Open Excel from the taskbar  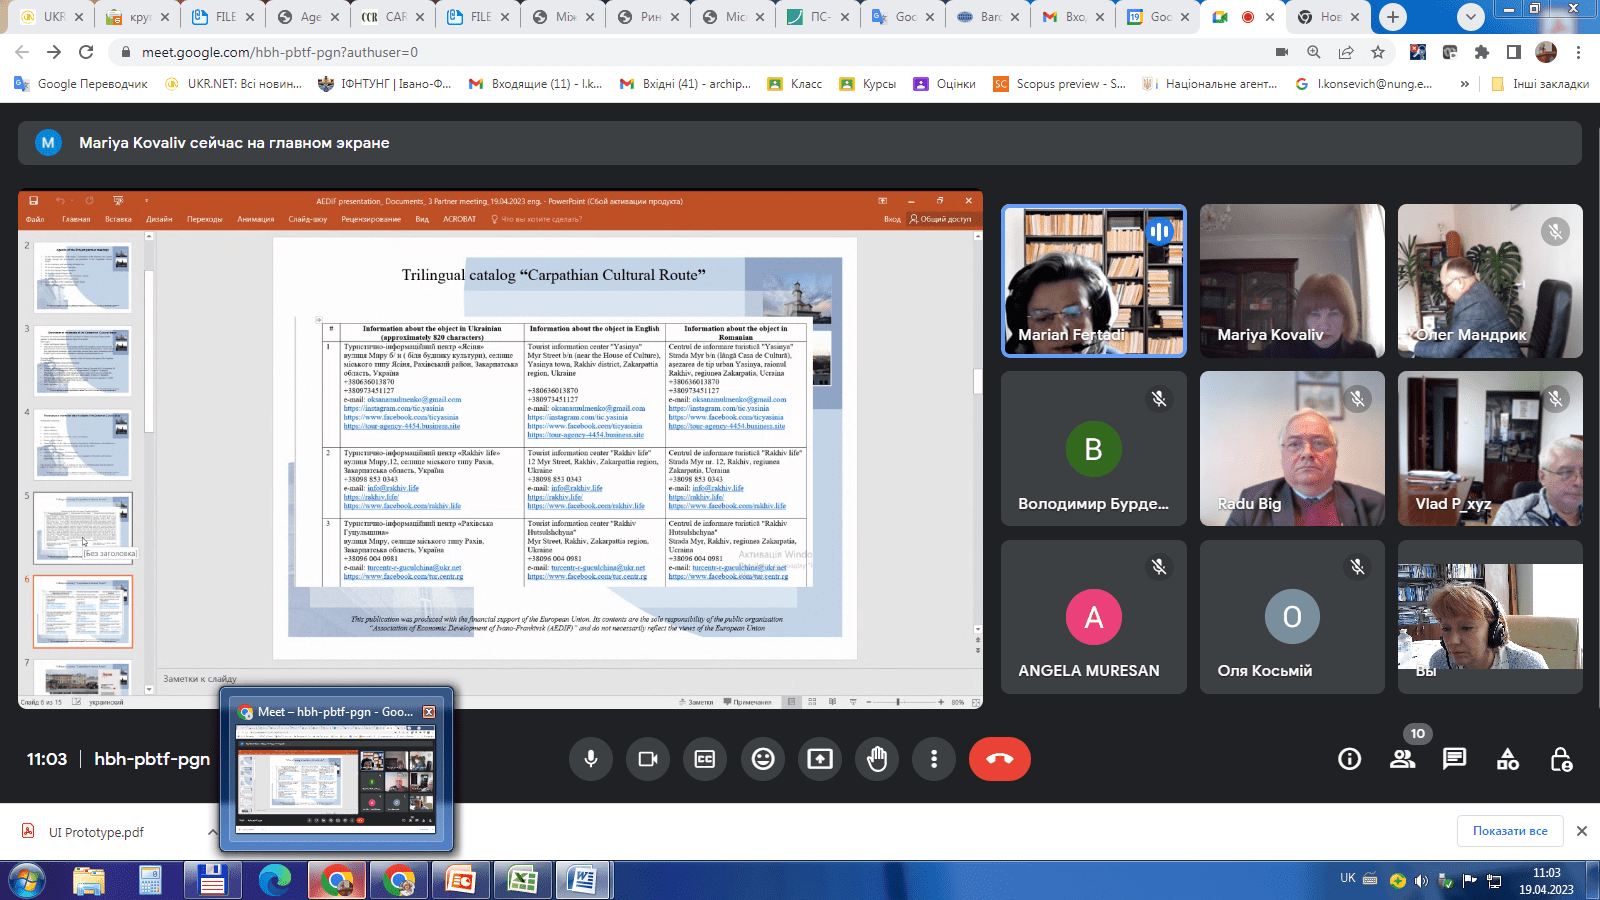[x=522, y=881]
